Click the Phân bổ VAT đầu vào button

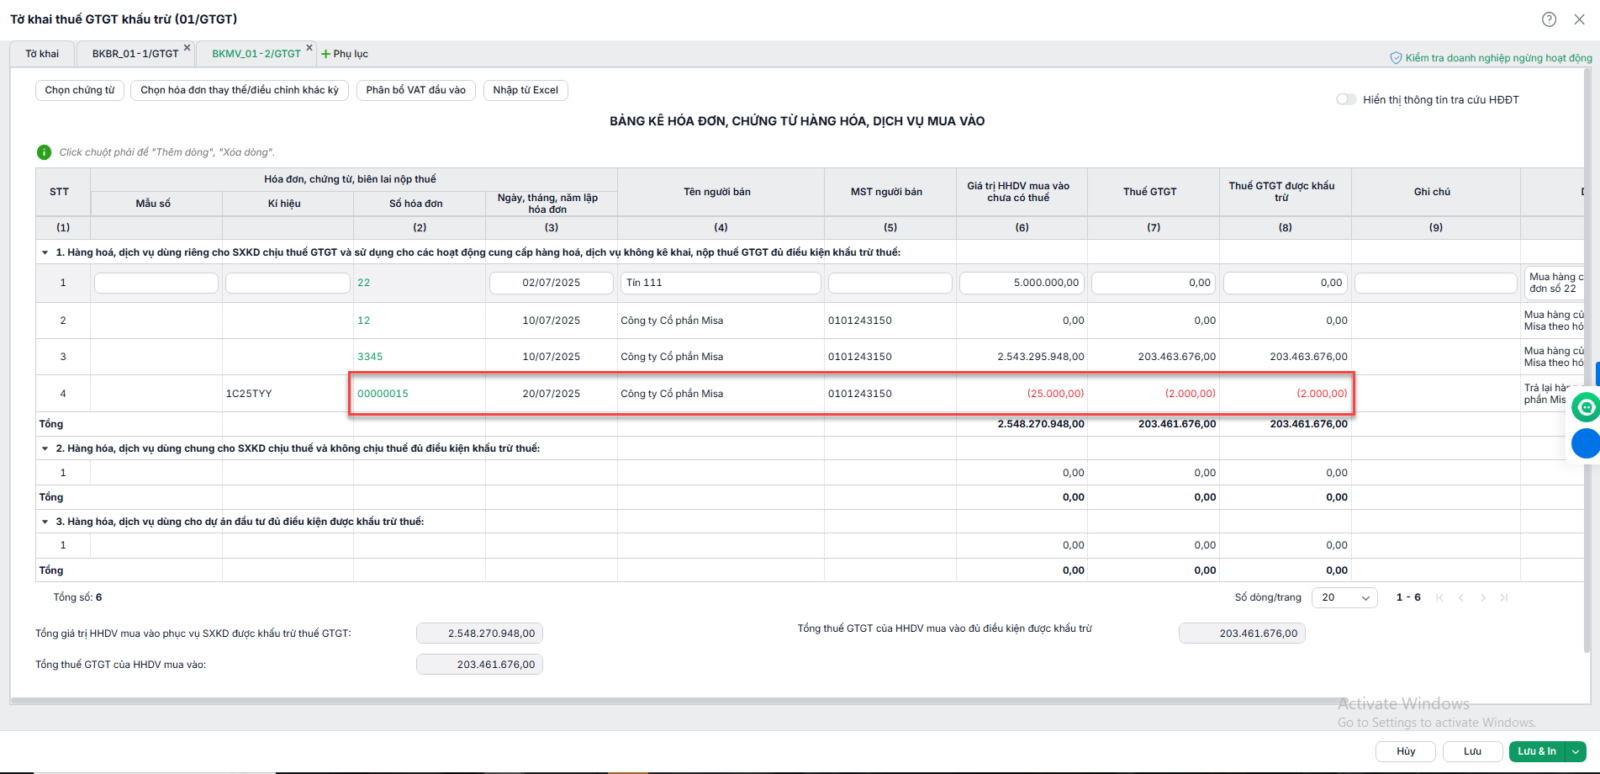click(416, 90)
